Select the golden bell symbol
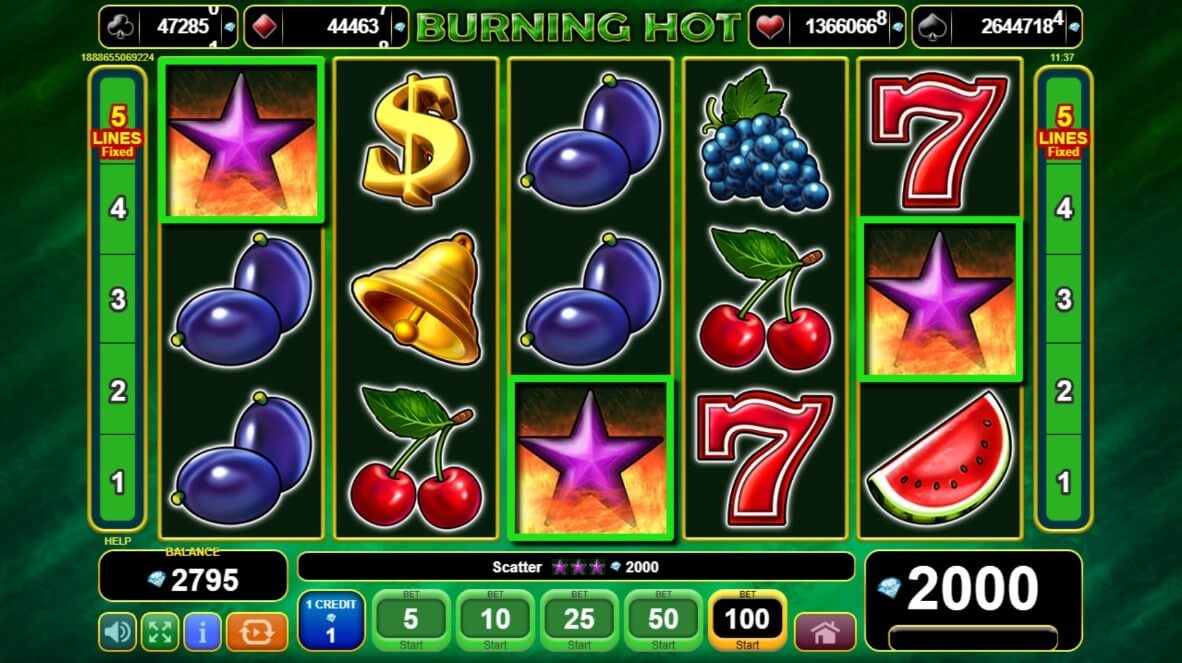This screenshot has height=663, width=1182. click(x=417, y=298)
